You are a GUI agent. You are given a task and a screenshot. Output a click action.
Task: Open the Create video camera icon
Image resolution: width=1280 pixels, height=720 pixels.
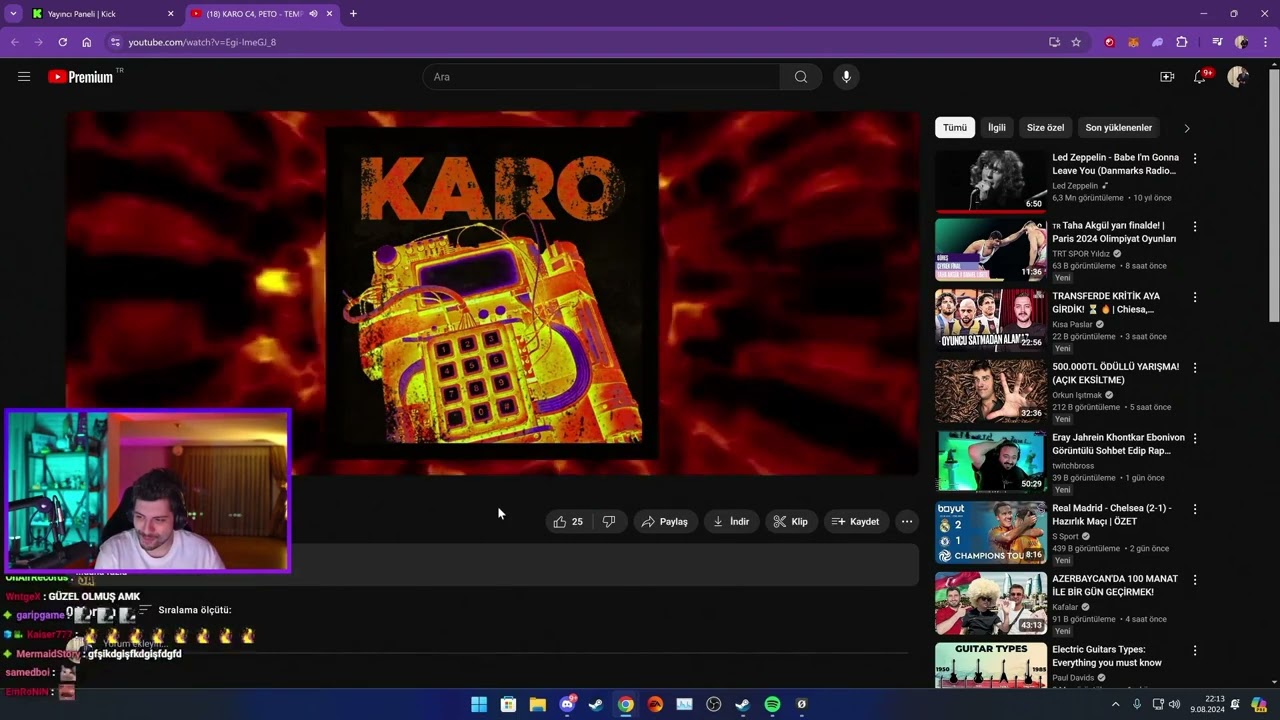click(1166, 77)
